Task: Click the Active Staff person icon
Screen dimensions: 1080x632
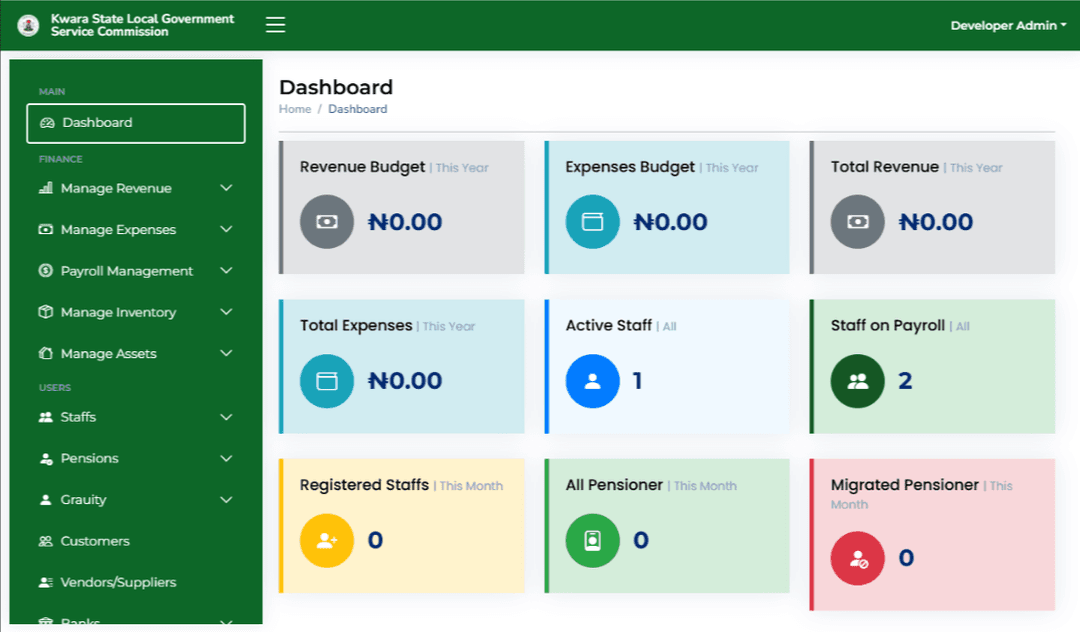Action: [592, 380]
